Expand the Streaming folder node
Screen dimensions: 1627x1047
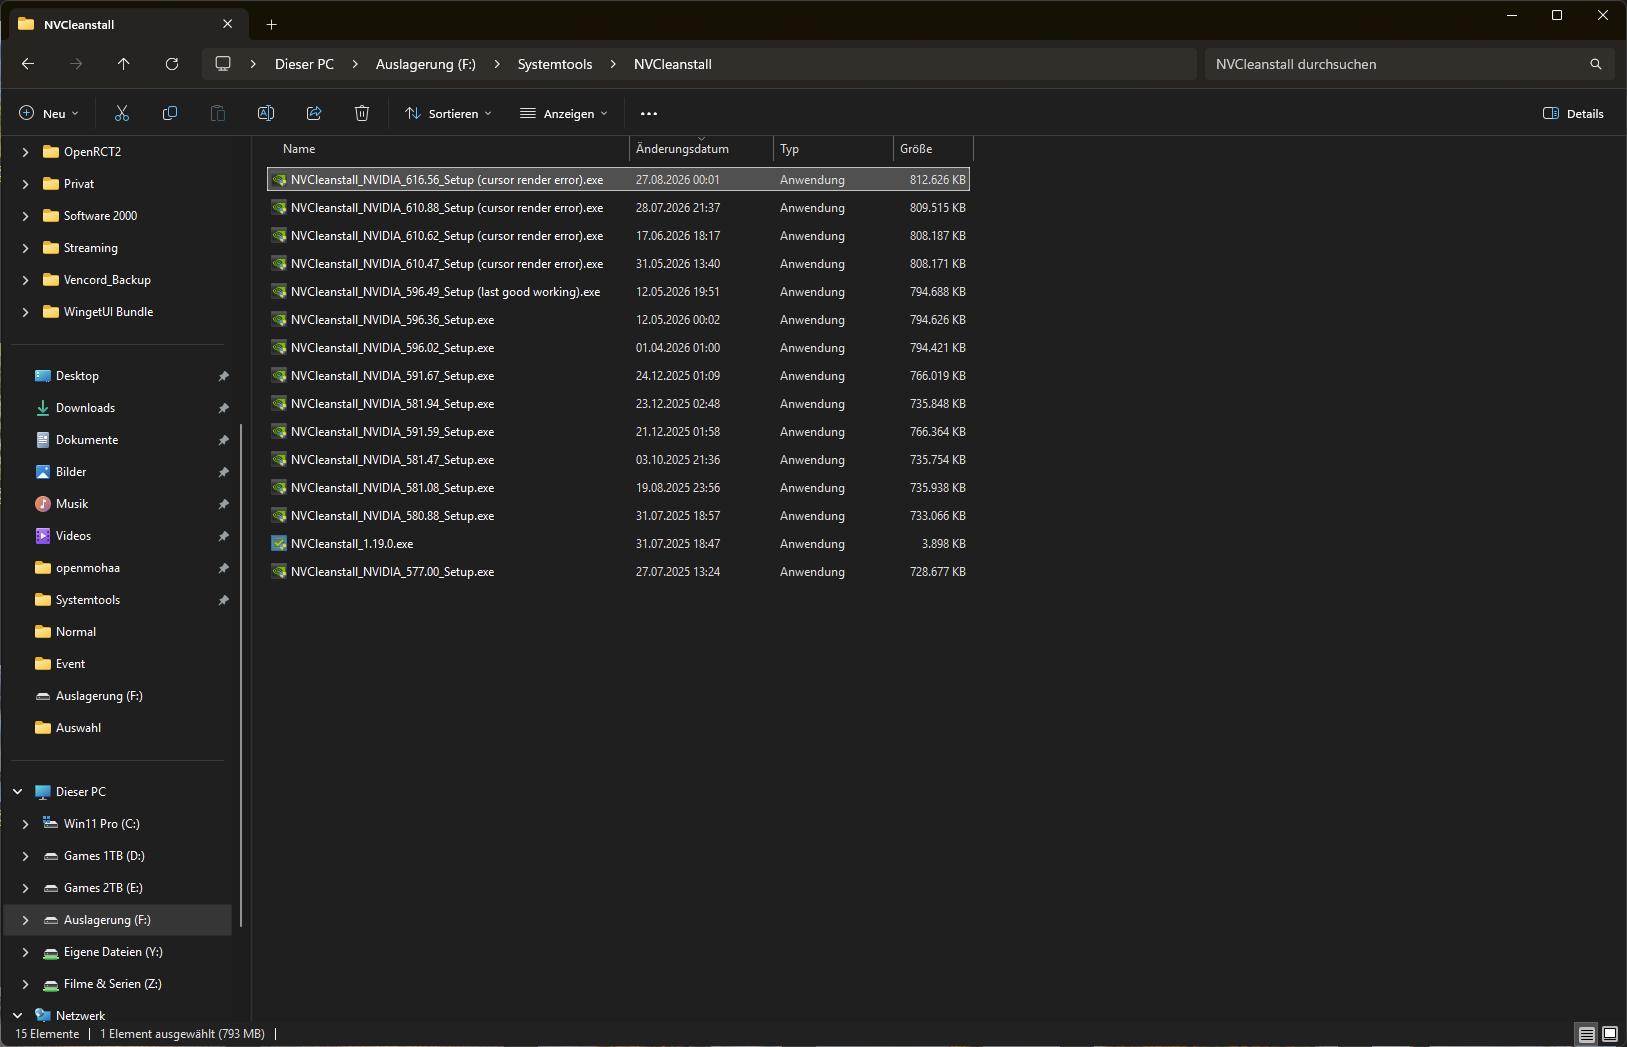pos(25,248)
